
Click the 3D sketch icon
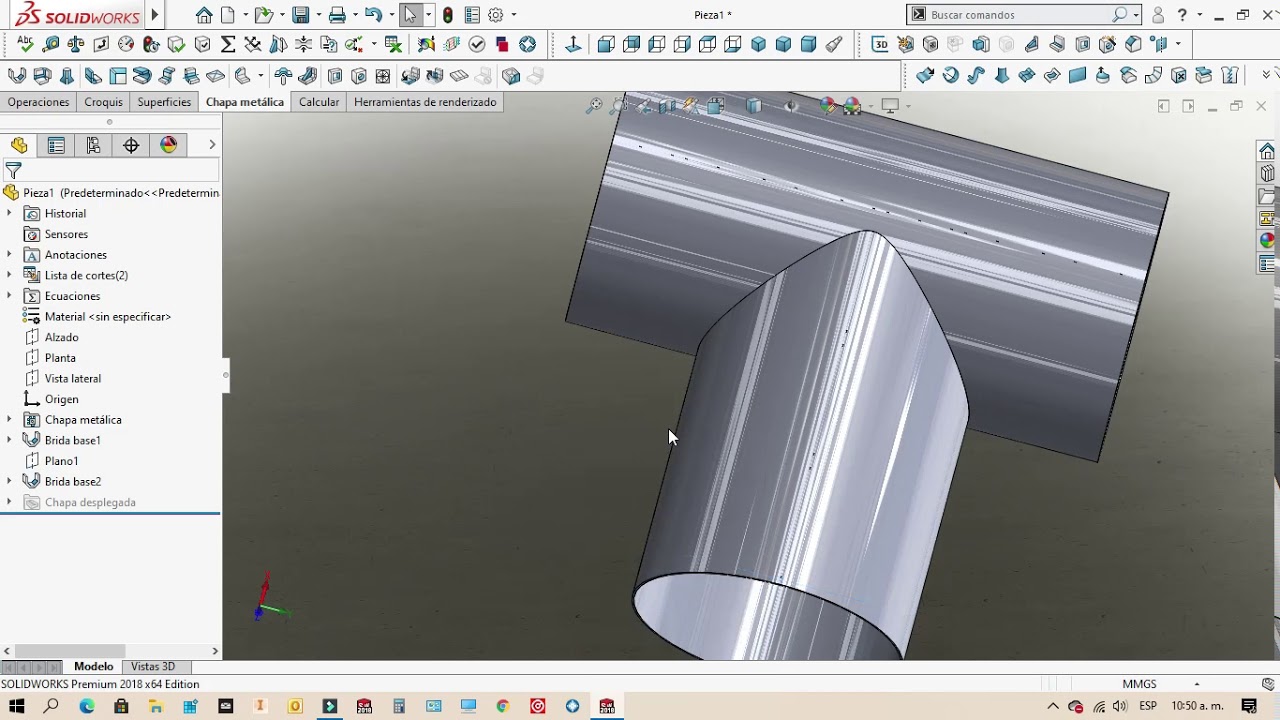pos(880,44)
